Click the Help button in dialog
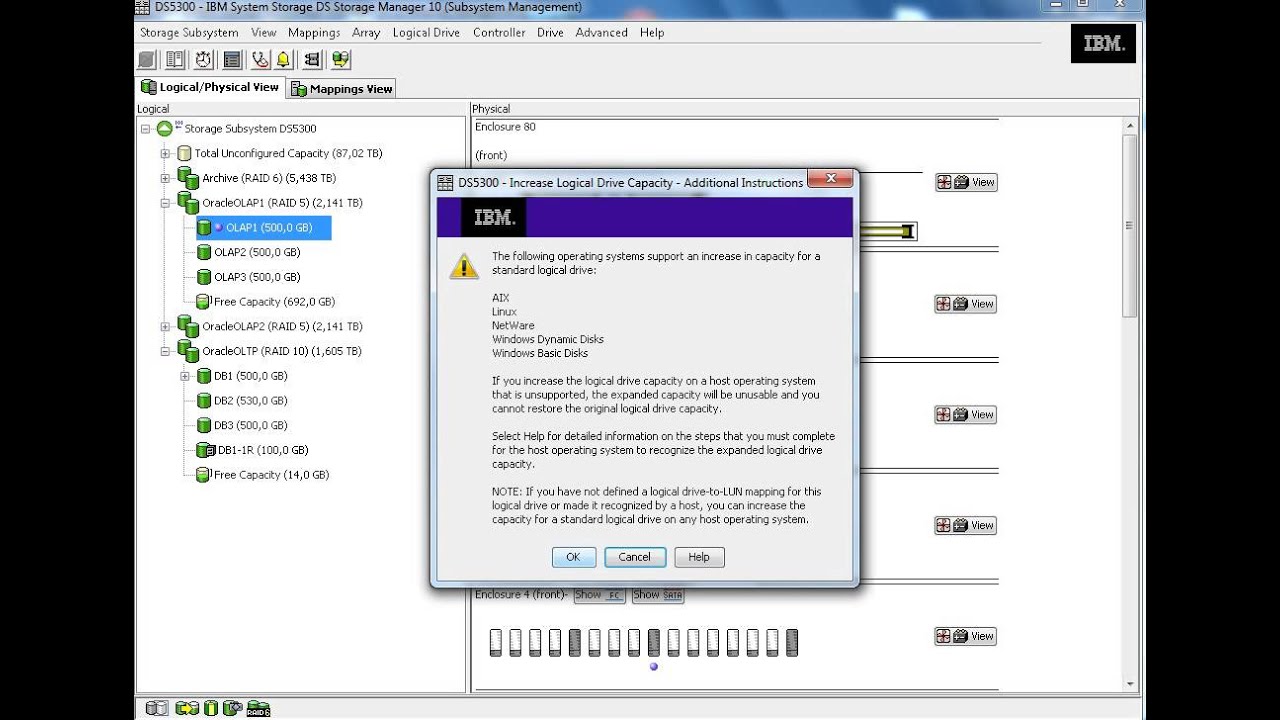 tap(699, 557)
